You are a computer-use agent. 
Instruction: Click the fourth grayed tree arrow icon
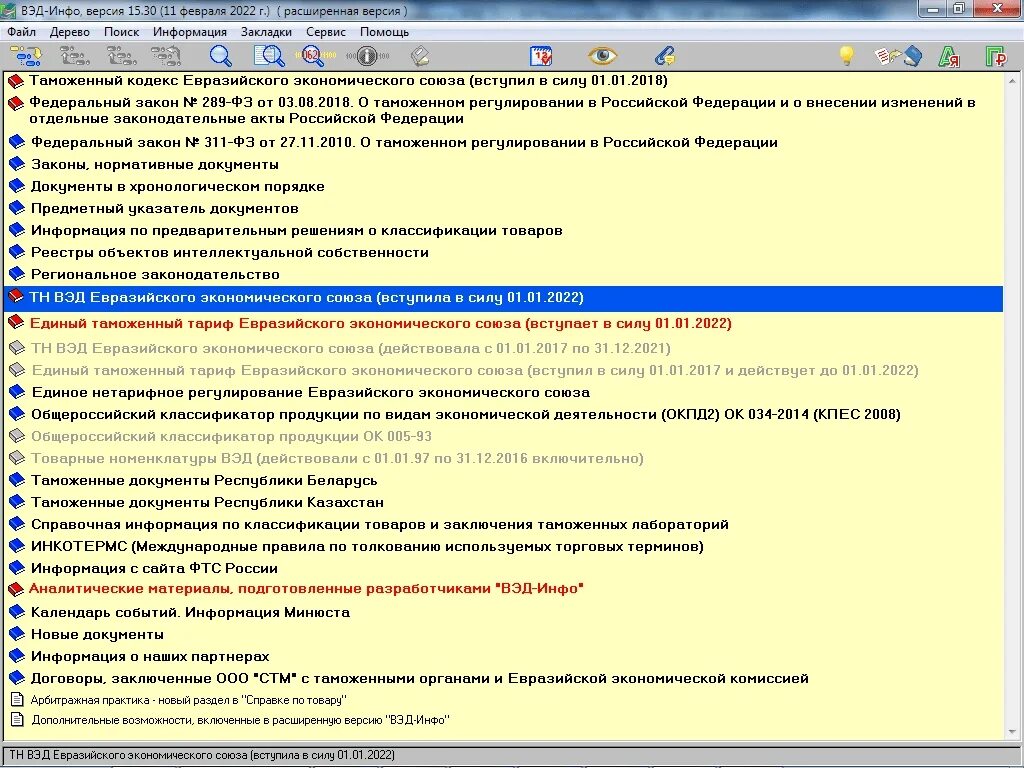click(x=166, y=56)
